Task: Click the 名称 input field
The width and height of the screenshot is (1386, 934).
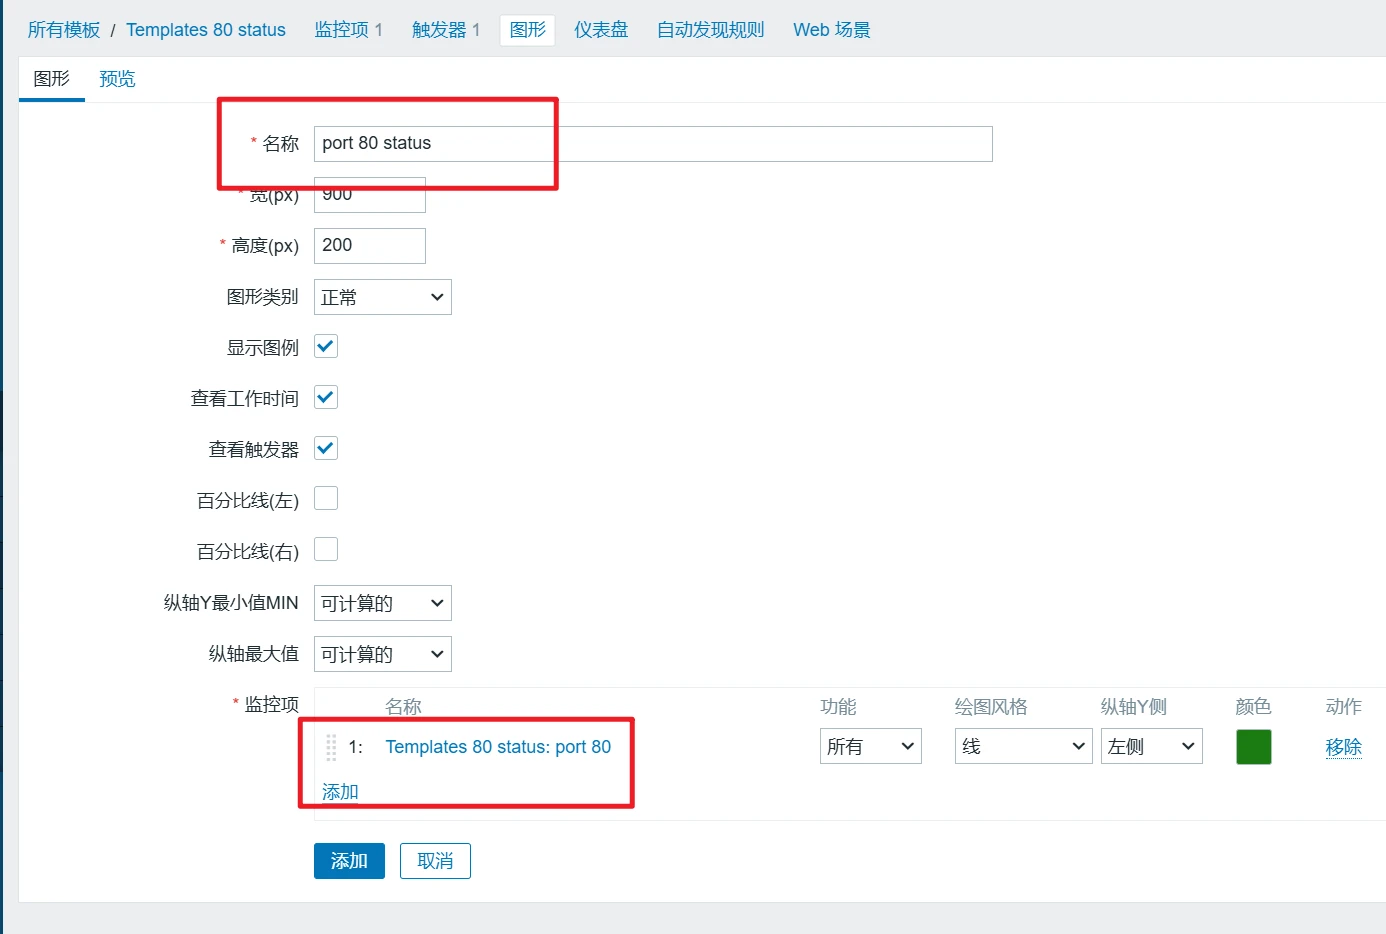Action: coord(652,144)
